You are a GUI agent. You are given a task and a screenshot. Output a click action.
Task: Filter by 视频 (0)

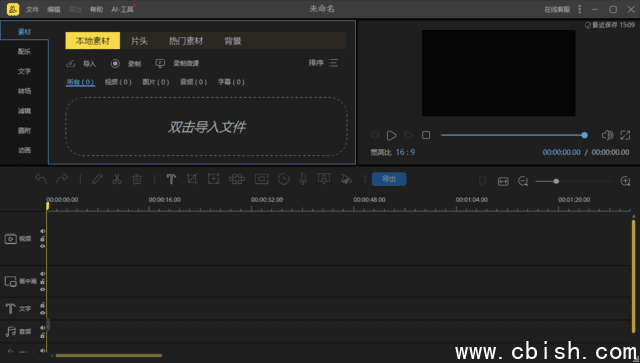(118, 82)
